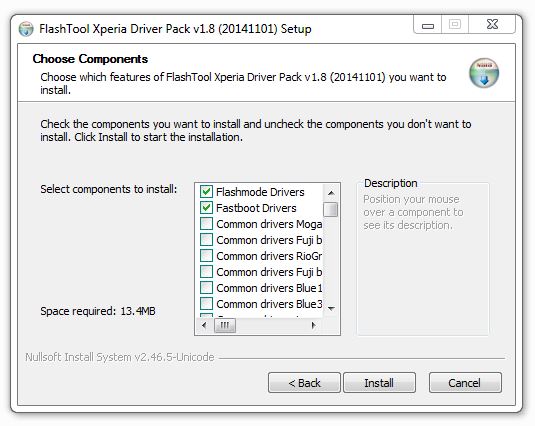
Task: Close the setup window
Action: coord(492,25)
